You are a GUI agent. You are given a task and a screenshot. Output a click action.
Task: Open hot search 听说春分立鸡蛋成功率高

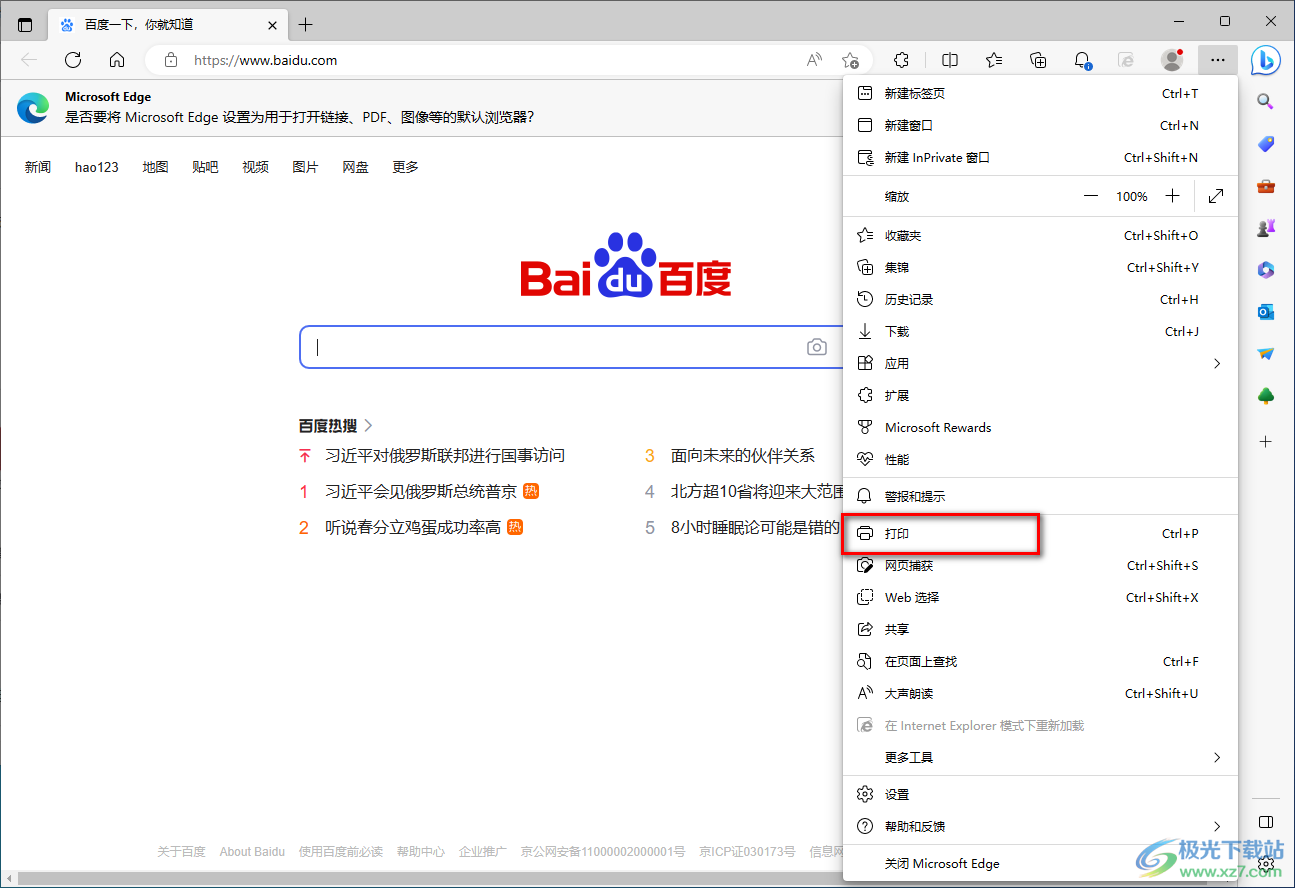413,527
